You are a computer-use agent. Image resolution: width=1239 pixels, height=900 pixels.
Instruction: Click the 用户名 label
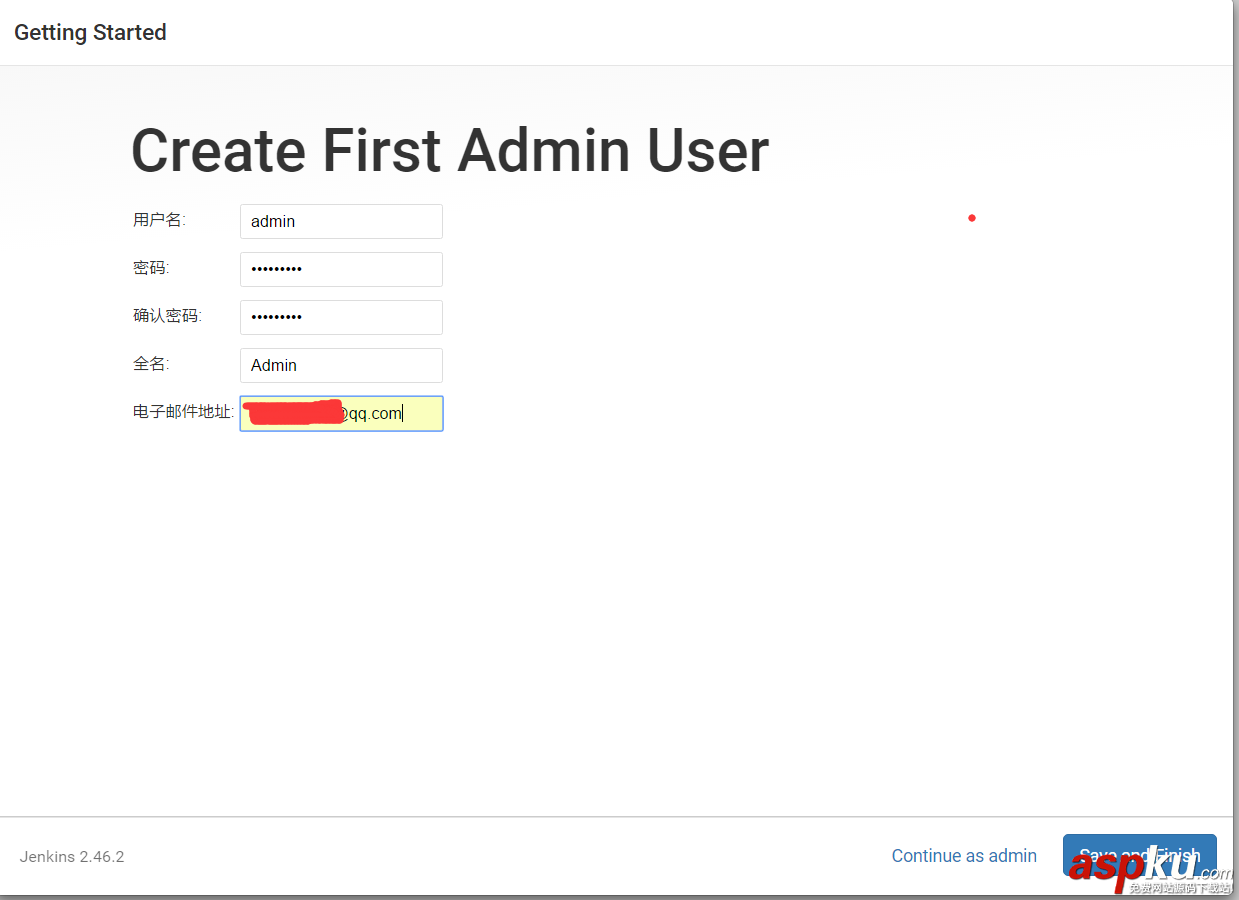159,220
